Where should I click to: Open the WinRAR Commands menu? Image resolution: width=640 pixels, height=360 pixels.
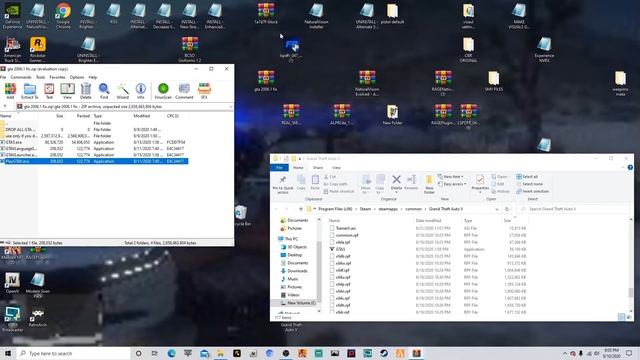20,77
